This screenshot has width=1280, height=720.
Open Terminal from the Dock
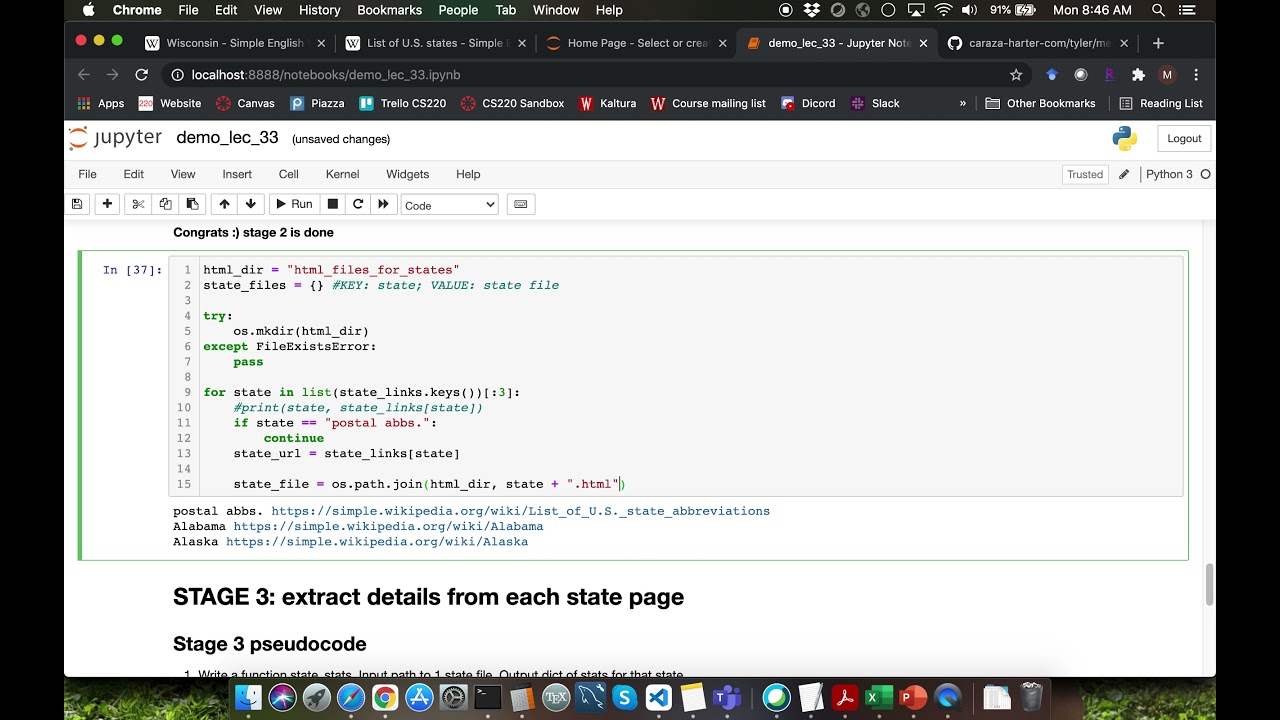click(487, 697)
